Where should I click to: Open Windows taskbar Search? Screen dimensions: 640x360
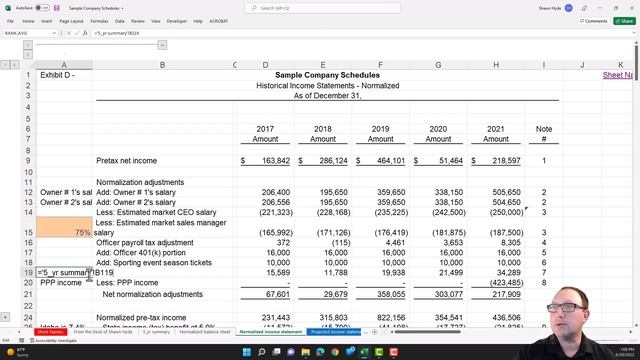(262, 352)
